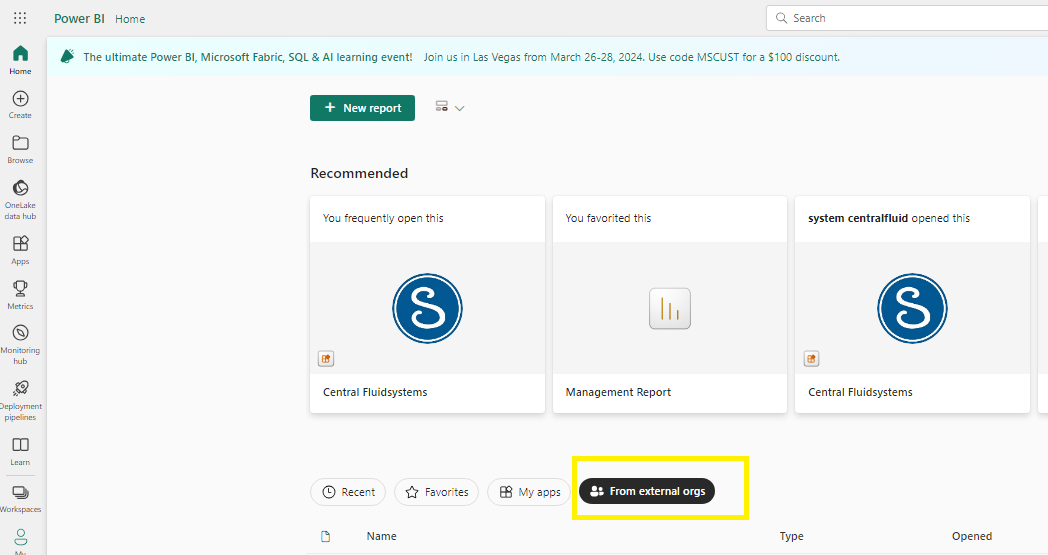The image size is (1048, 555).
Task: Go to Home in the sidebar
Action: pos(20,60)
